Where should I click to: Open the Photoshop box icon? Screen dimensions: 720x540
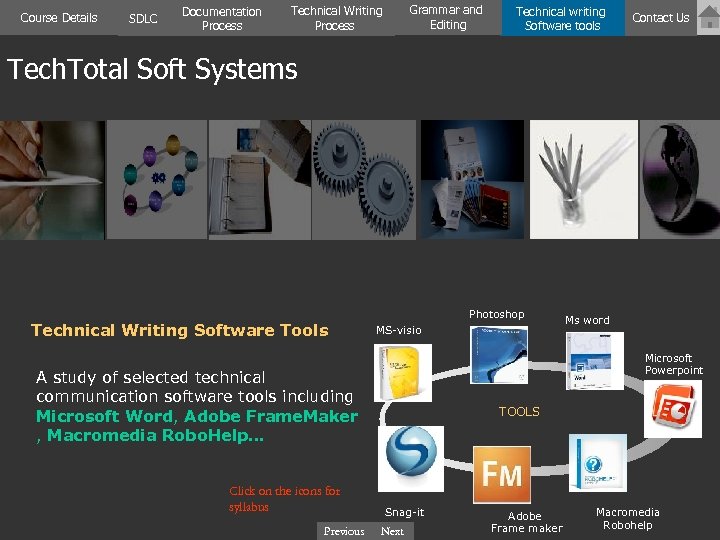(499, 355)
